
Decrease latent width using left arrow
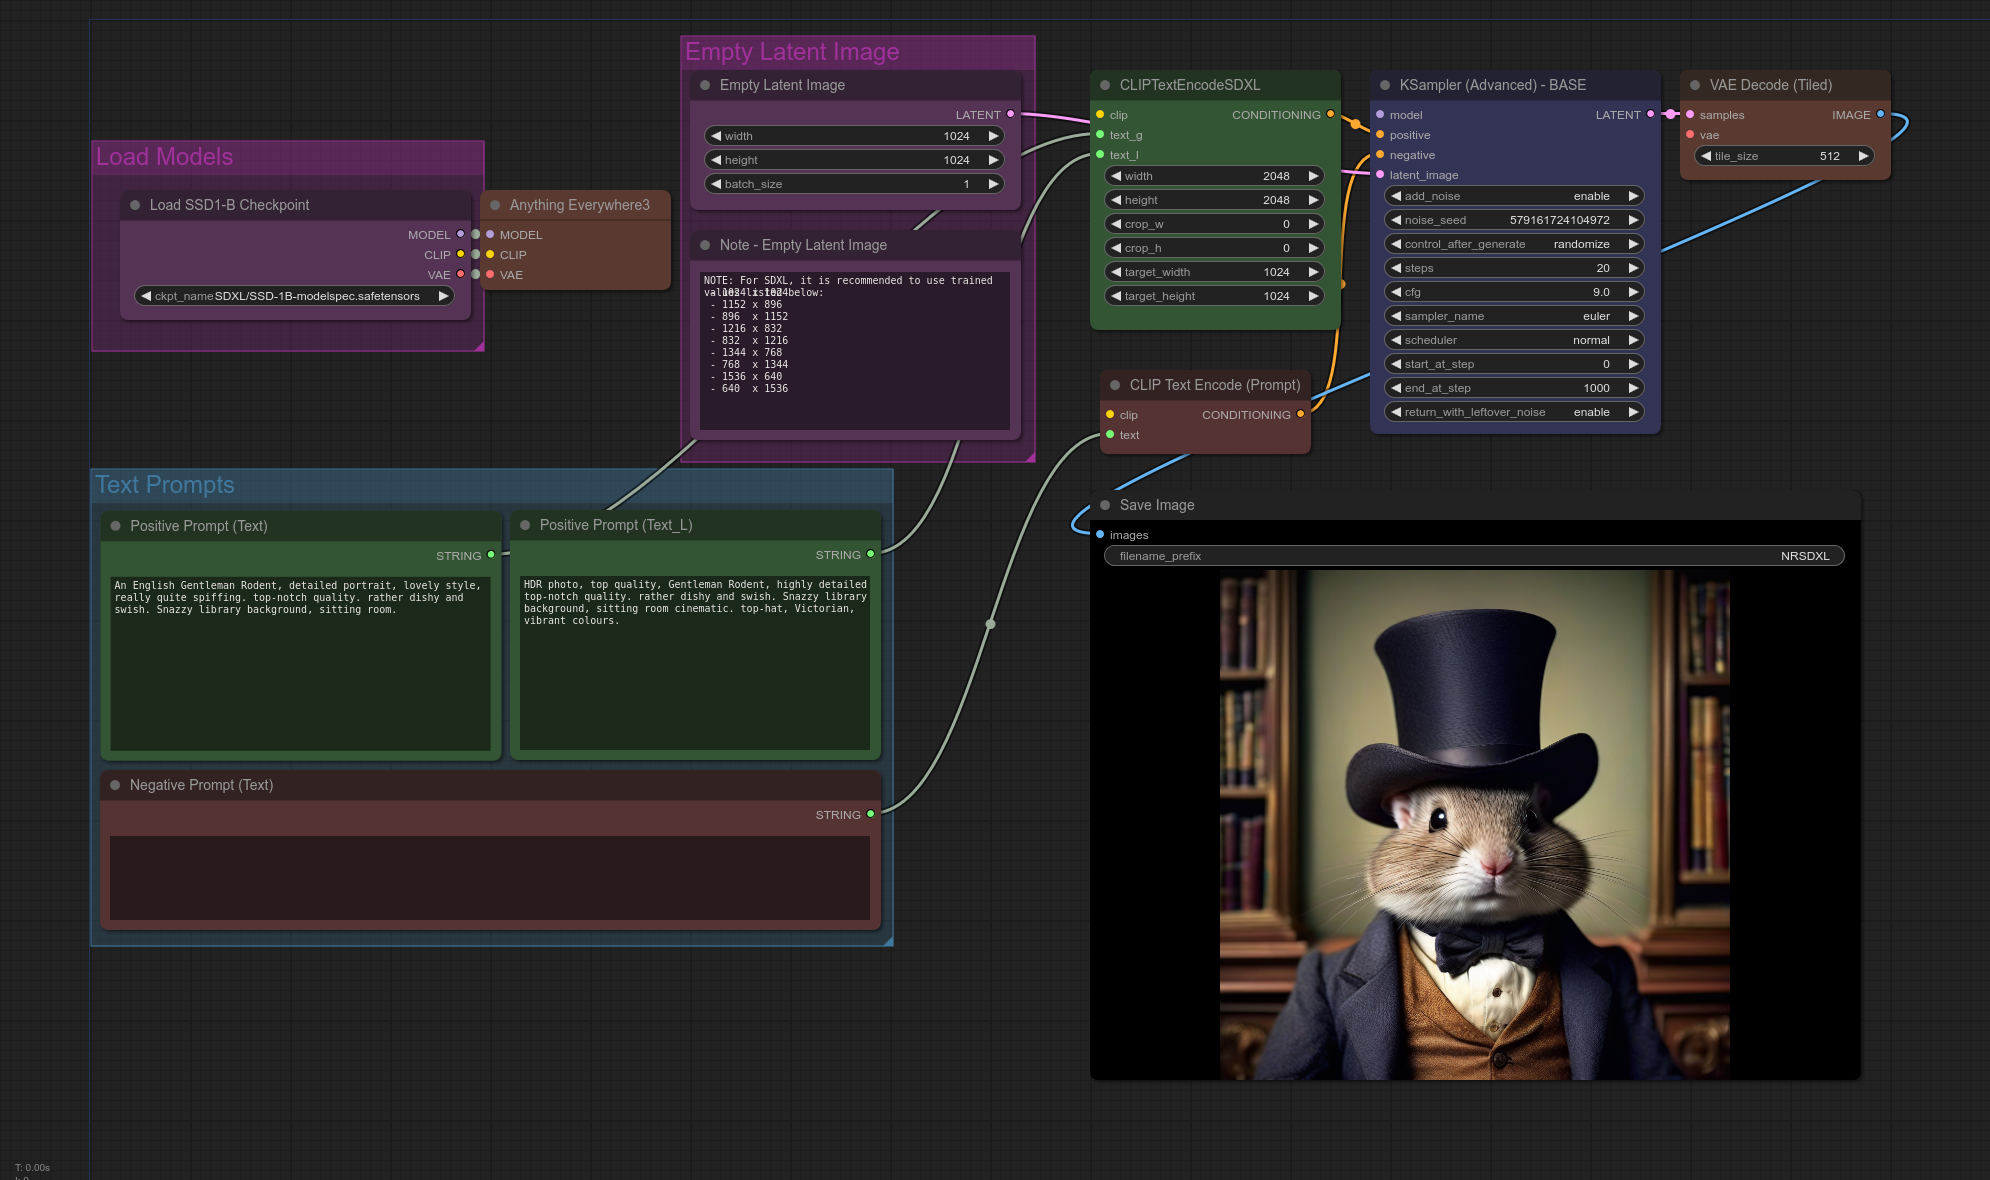coord(716,136)
